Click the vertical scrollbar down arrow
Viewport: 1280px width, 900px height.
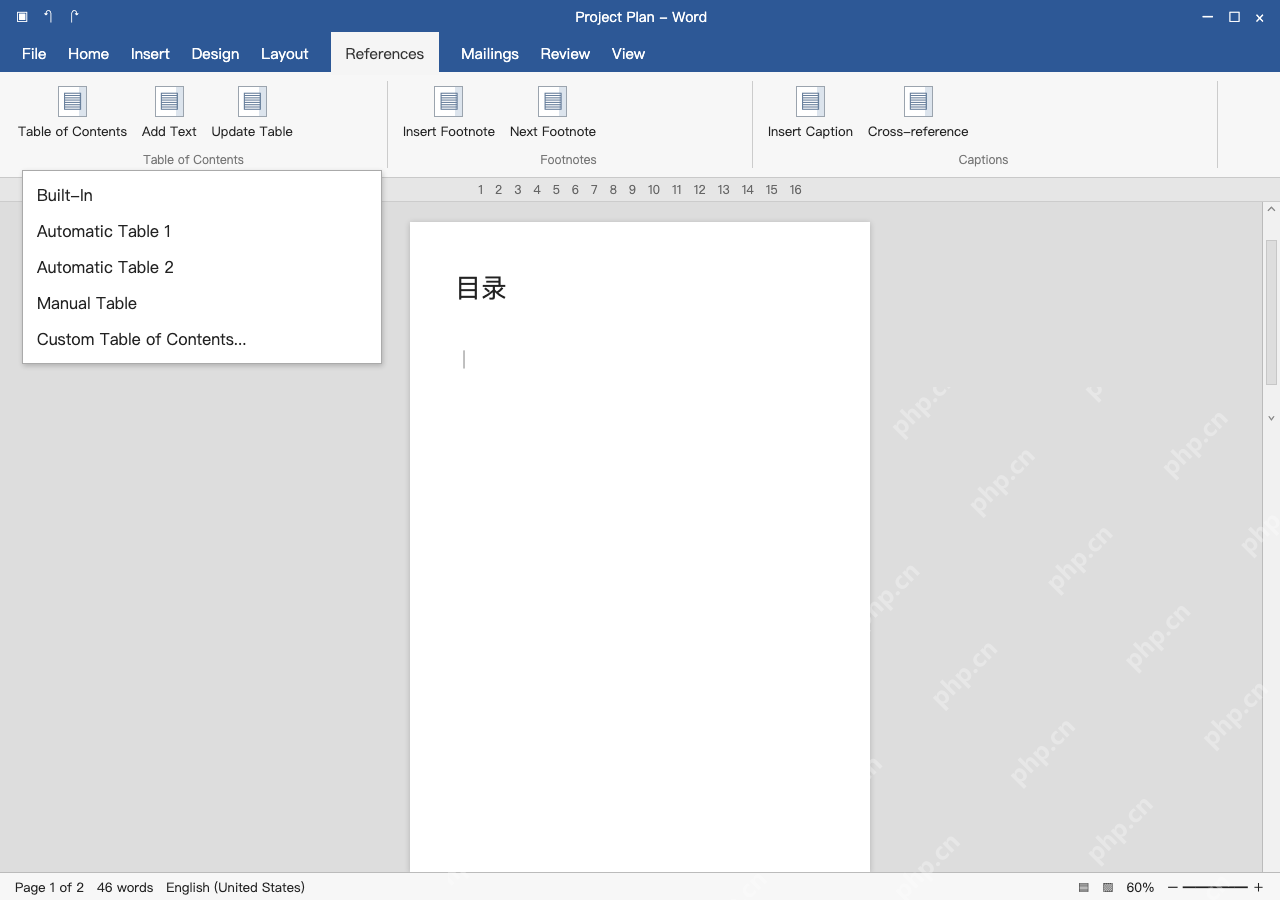point(1271,419)
